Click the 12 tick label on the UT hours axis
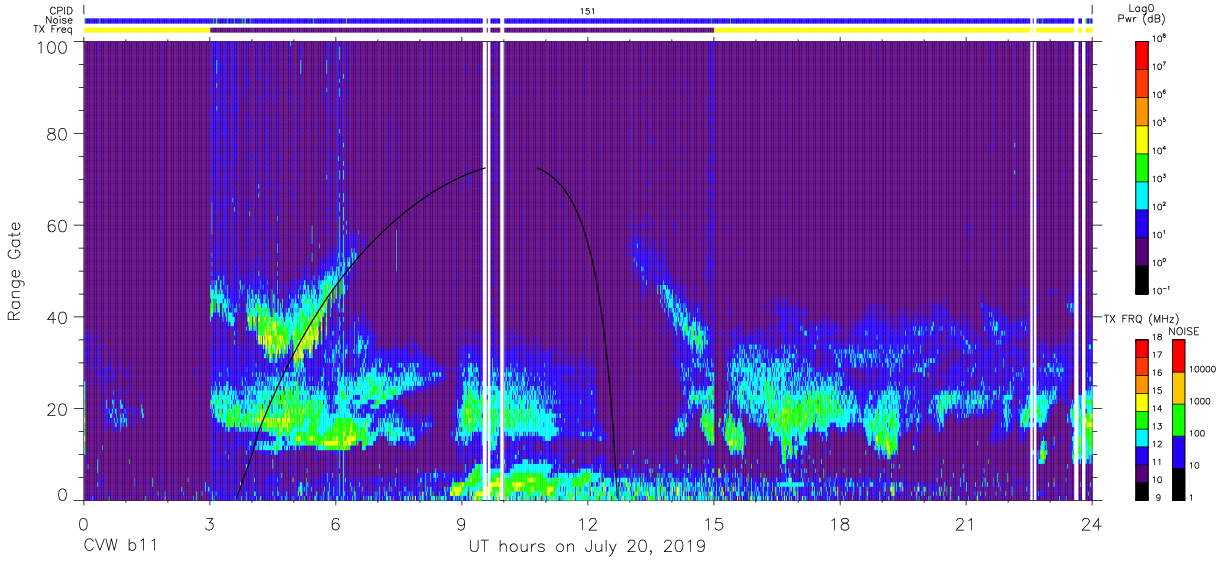 [x=588, y=524]
